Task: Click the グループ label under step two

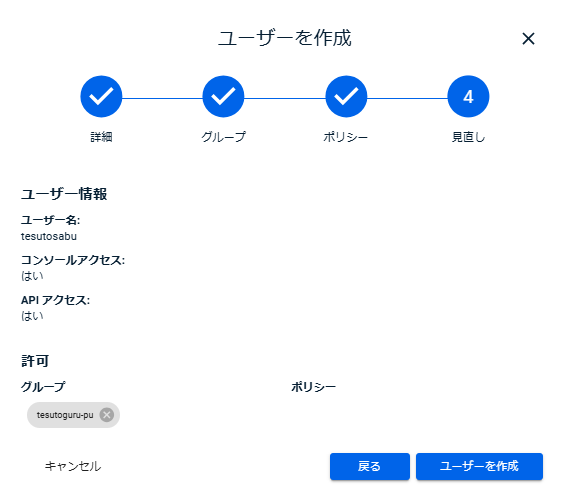Action: point(223,137)
